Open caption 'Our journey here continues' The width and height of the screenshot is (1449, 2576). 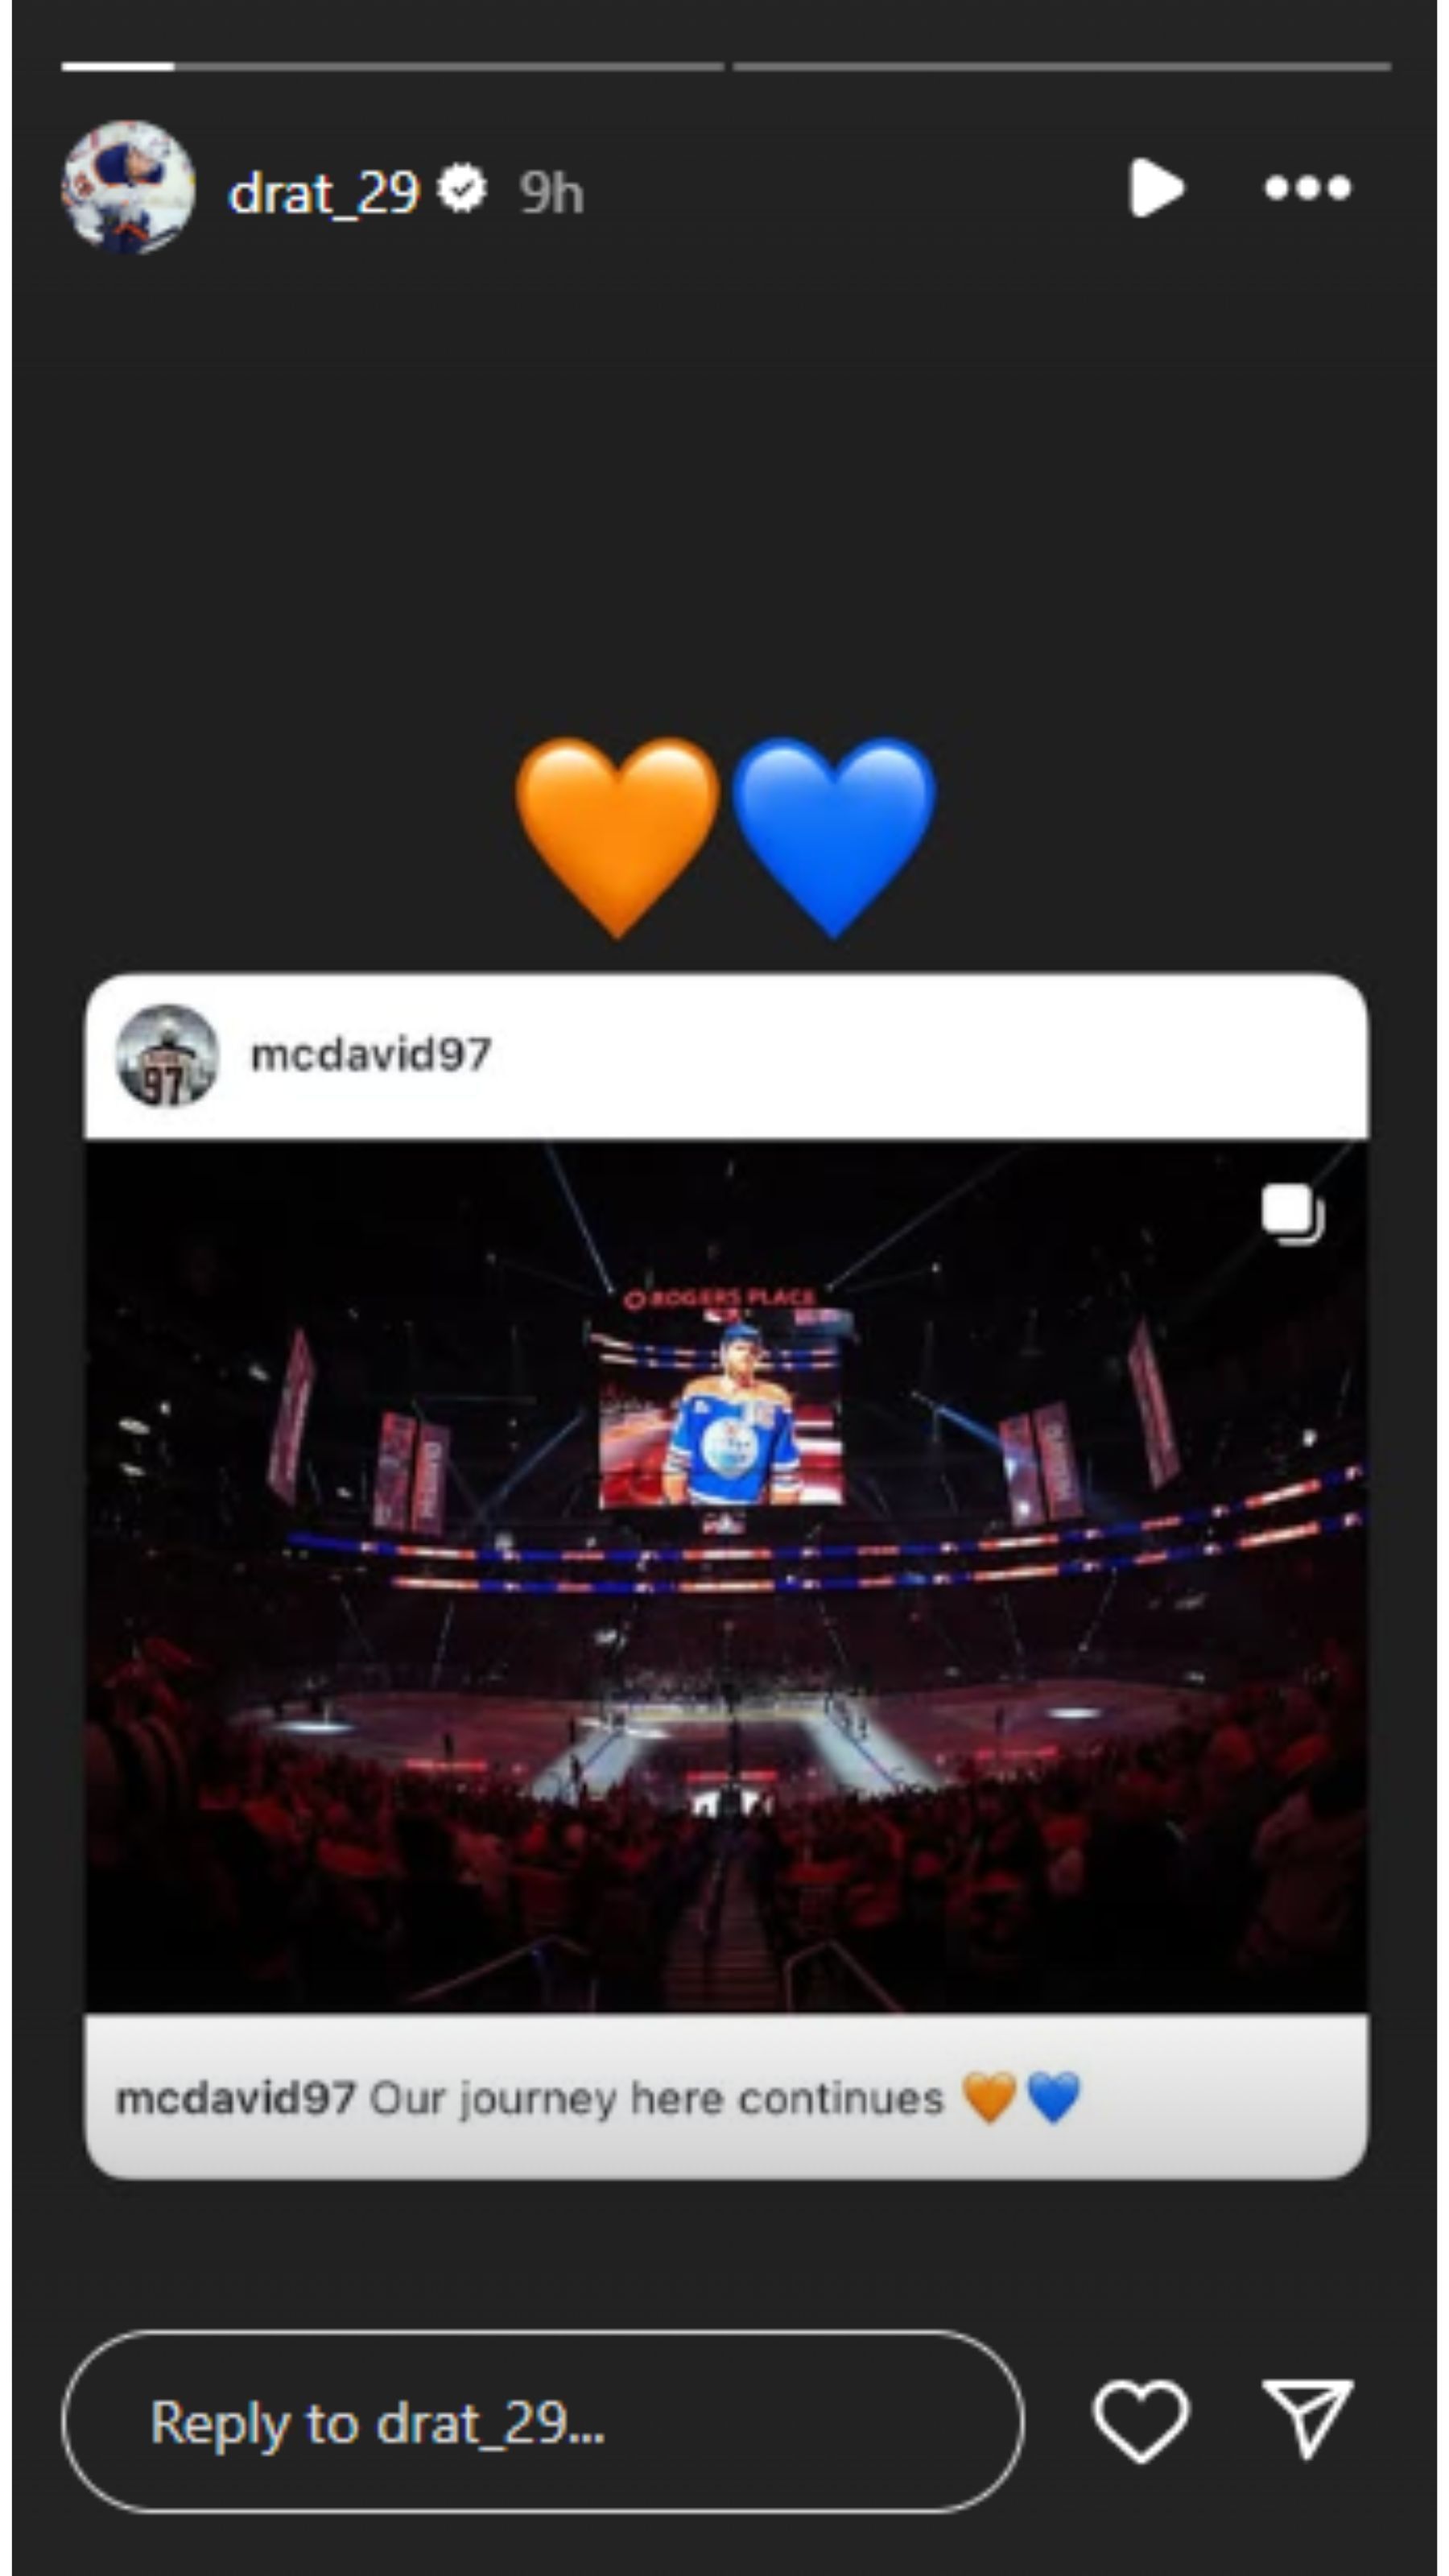click(656, 2098)
